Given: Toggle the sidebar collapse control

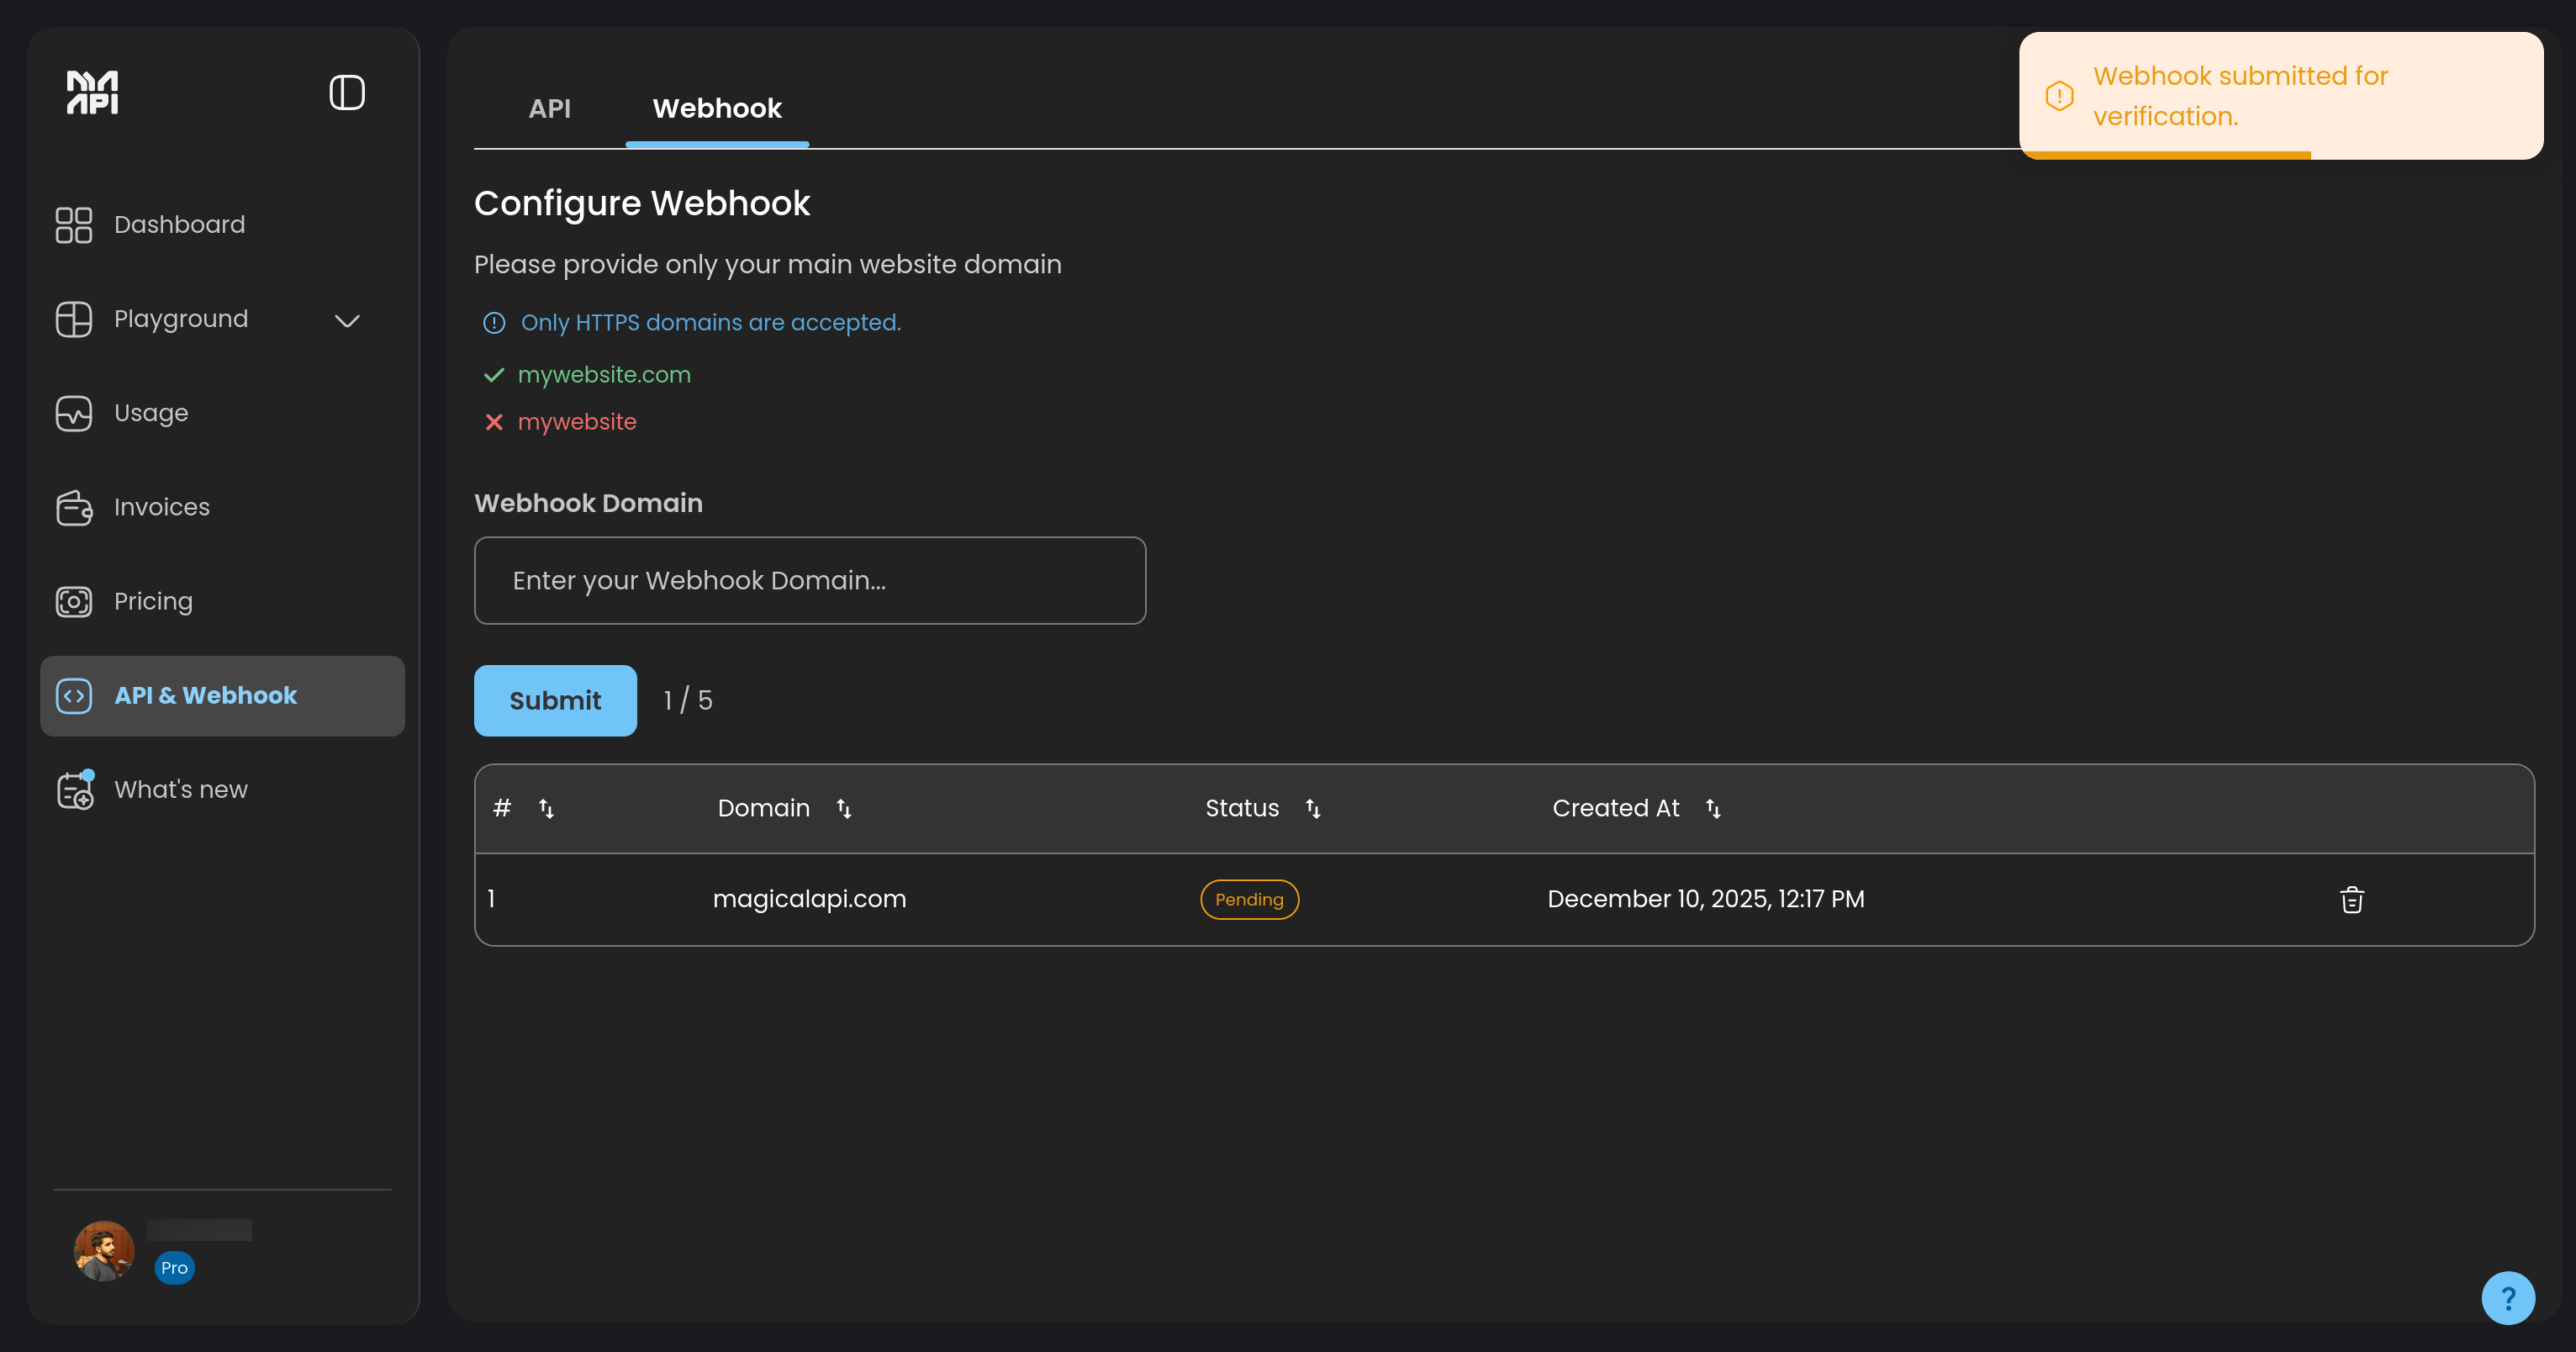Looking at the screenshot, I should (346, 92).
